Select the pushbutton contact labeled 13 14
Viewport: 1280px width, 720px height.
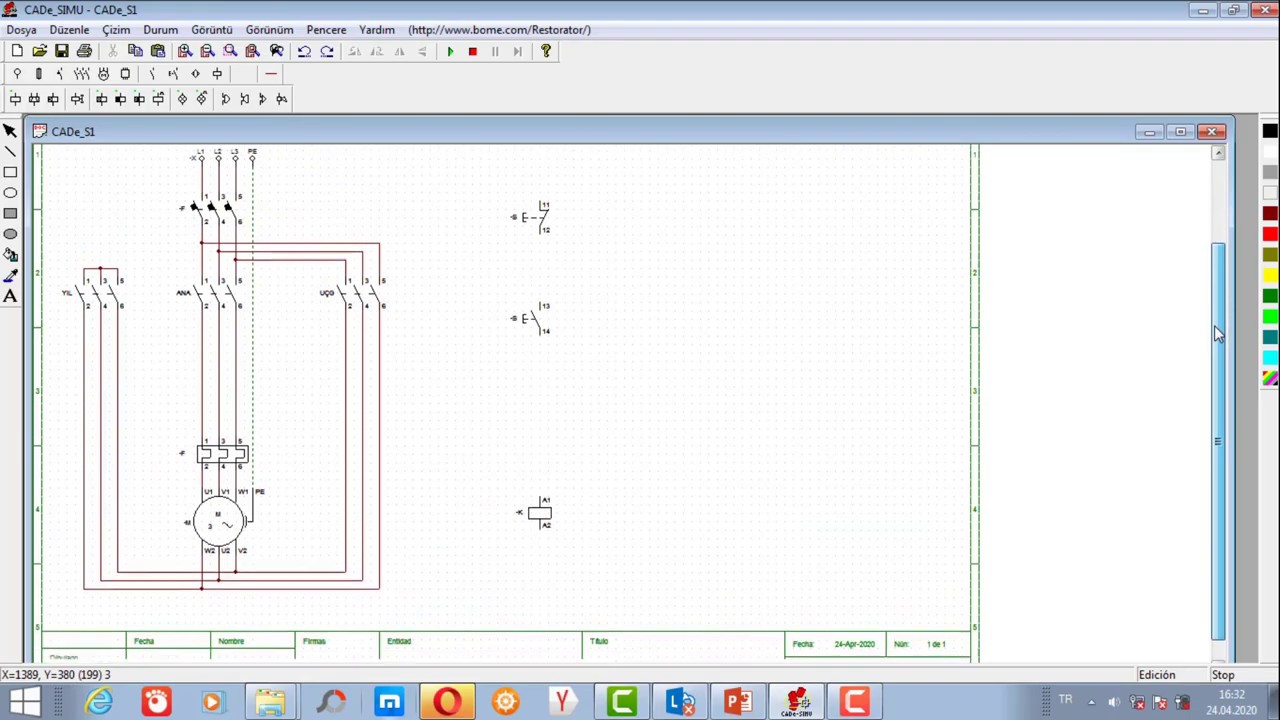pos(531,318)
